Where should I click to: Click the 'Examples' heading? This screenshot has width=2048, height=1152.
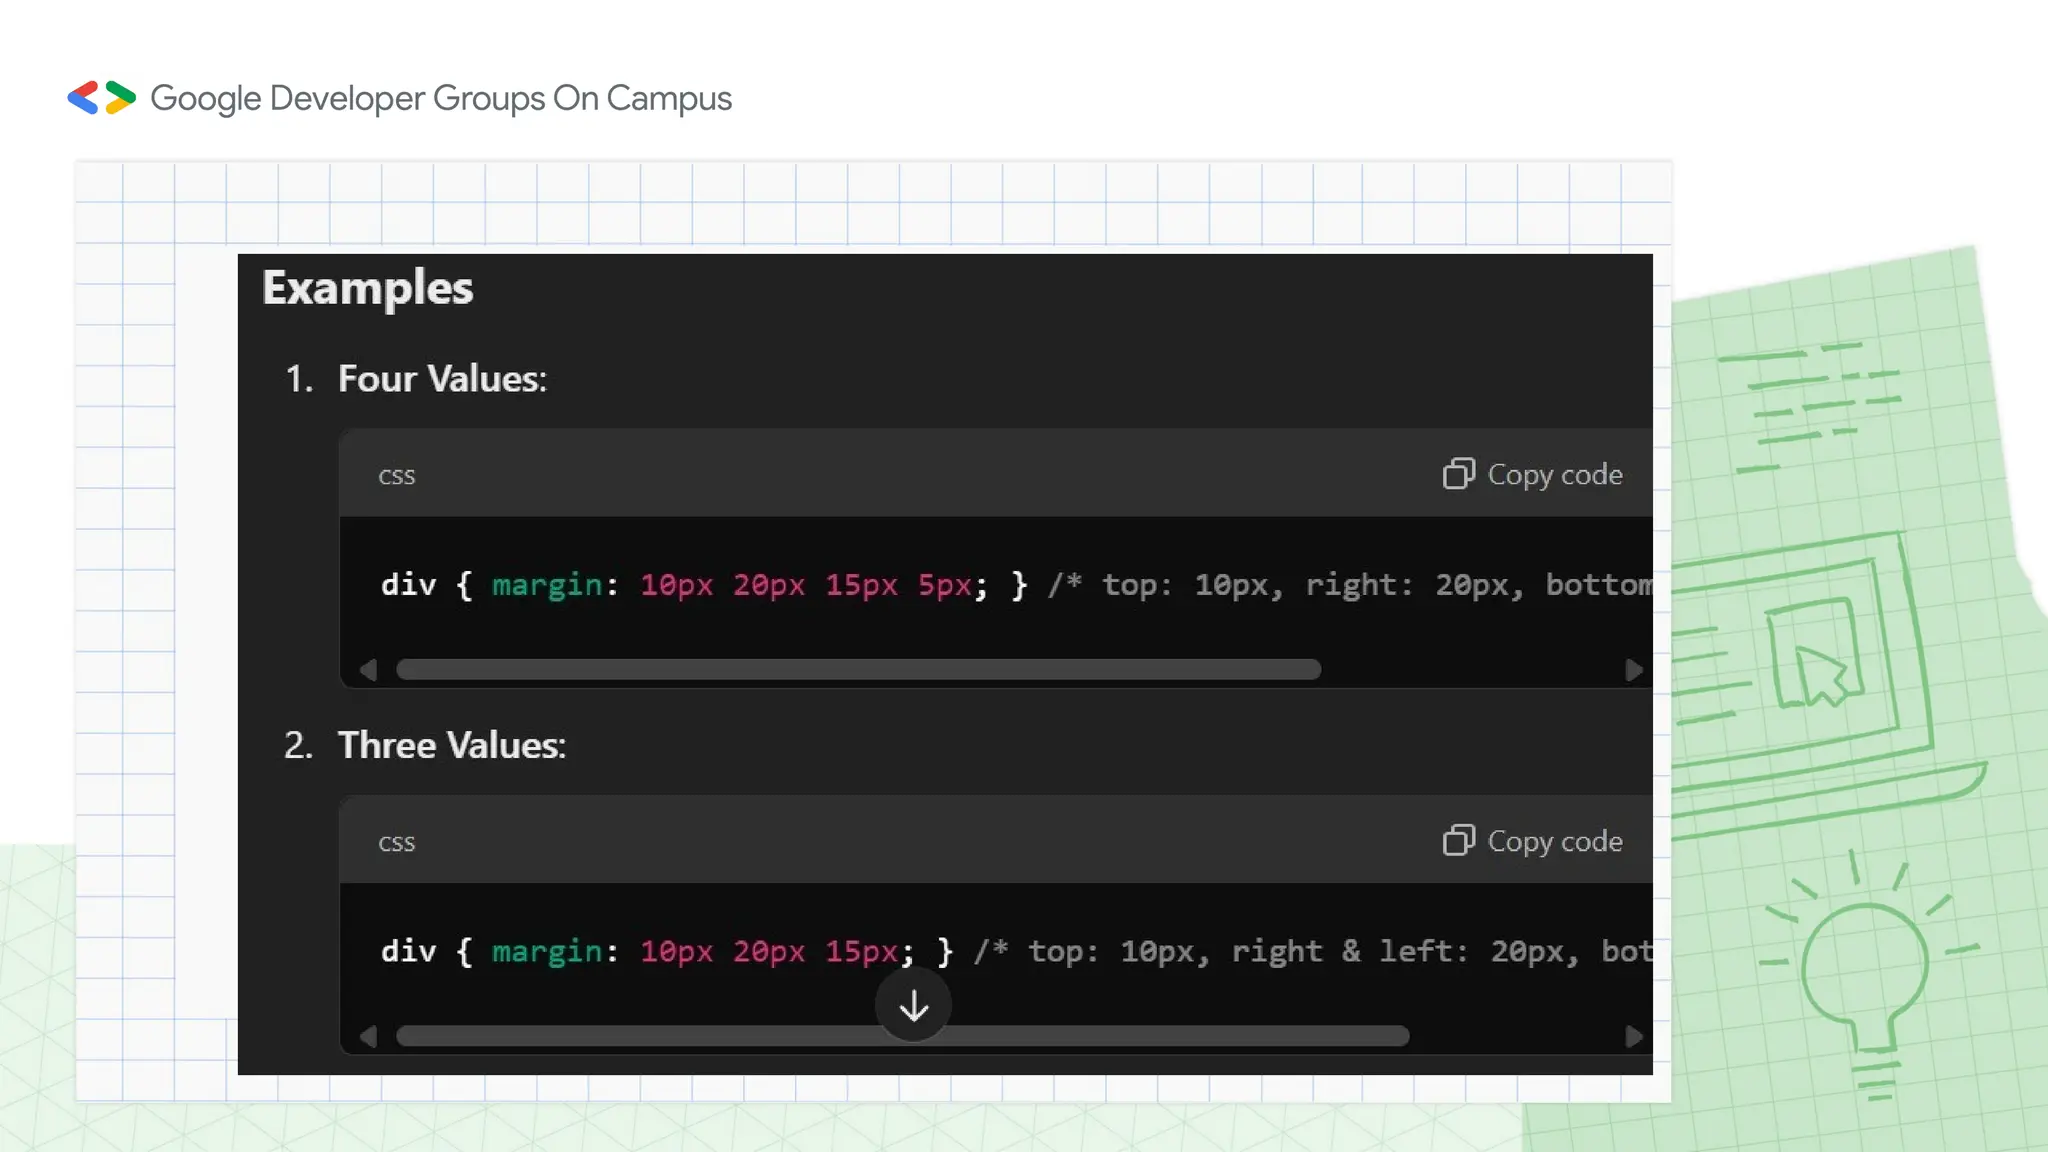point(367,288)
